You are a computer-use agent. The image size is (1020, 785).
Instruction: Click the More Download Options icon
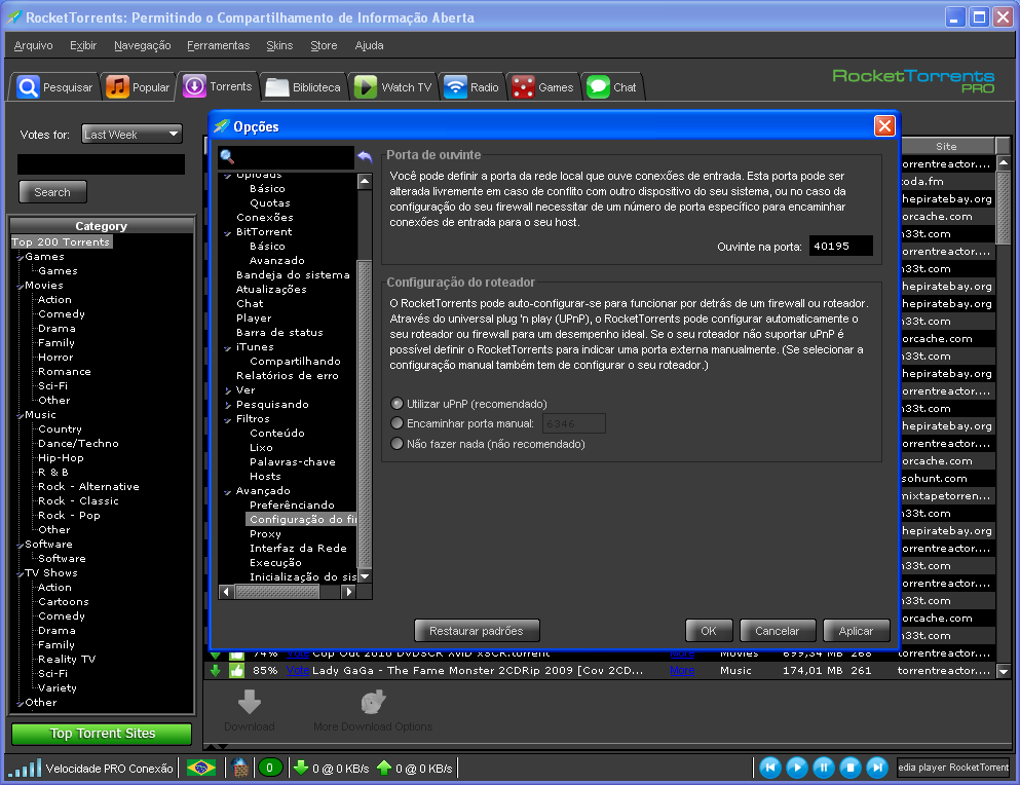(373, 702)
